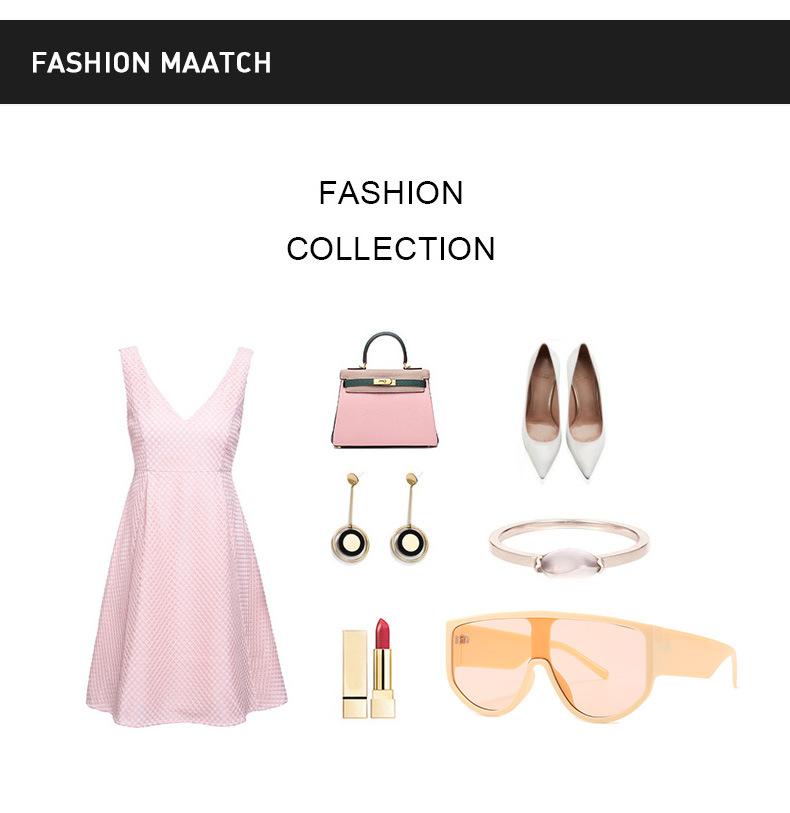Click the dark handle of the handbag
The height and width of the screenshot is (813, 790).
coord(385,349)
